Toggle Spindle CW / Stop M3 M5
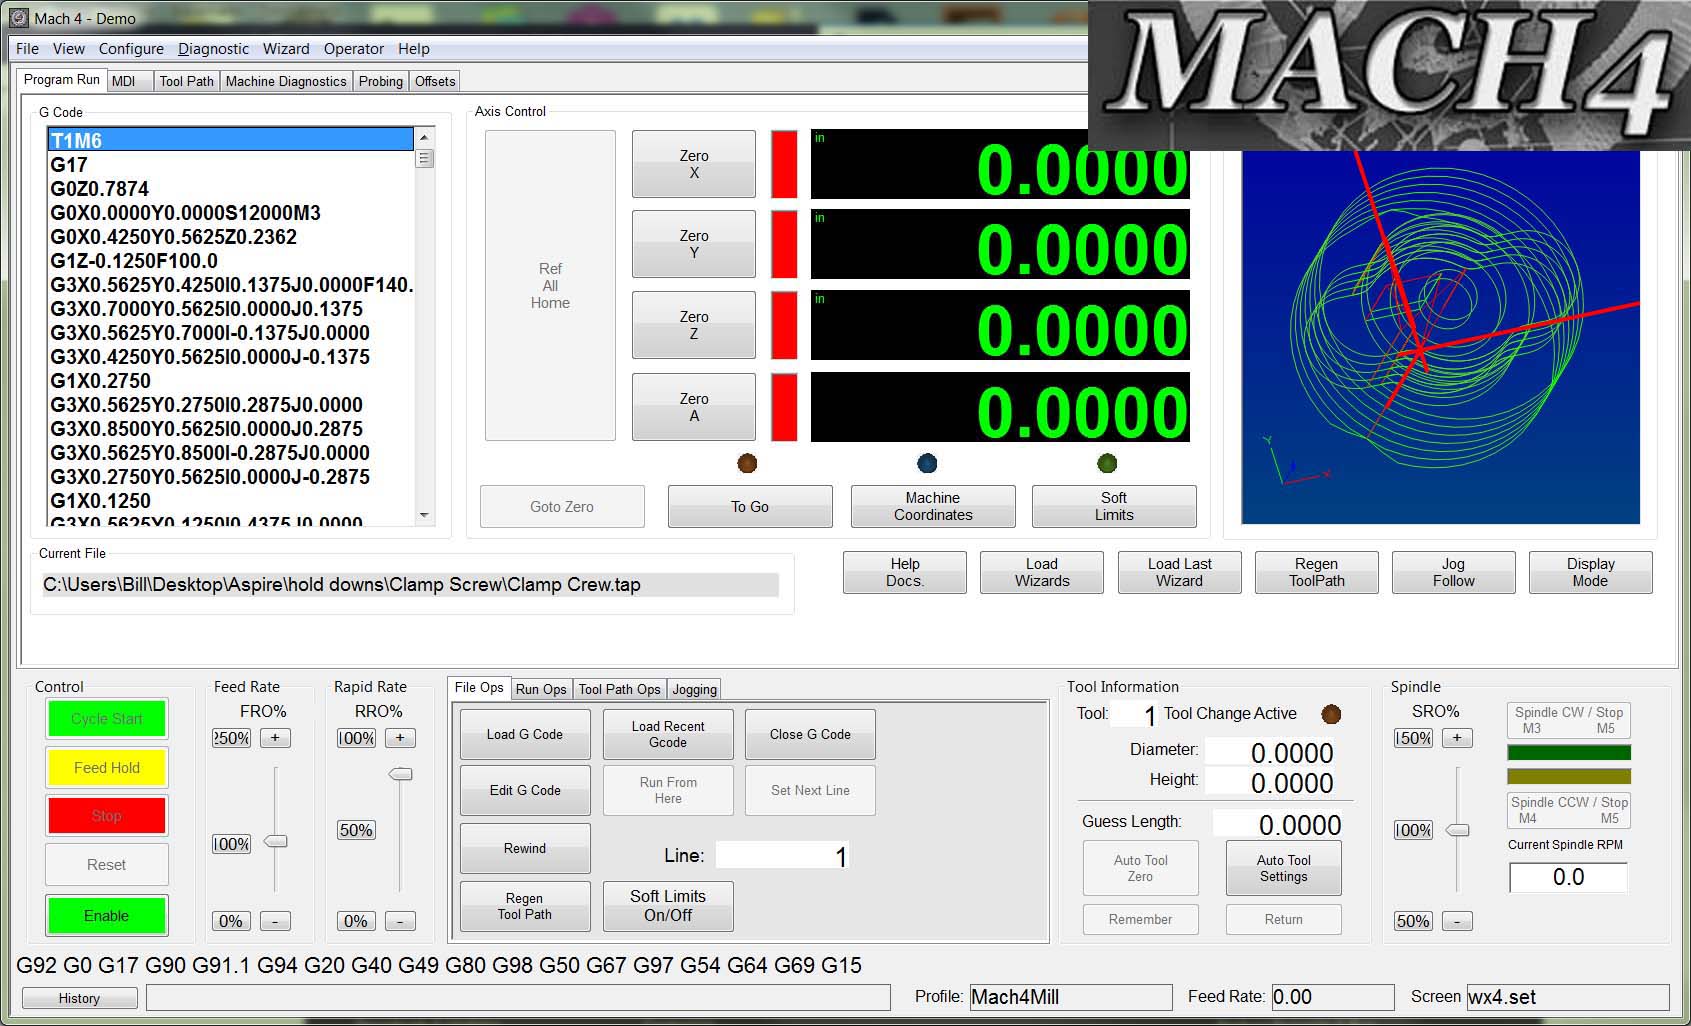 [x=1568, y=720]
